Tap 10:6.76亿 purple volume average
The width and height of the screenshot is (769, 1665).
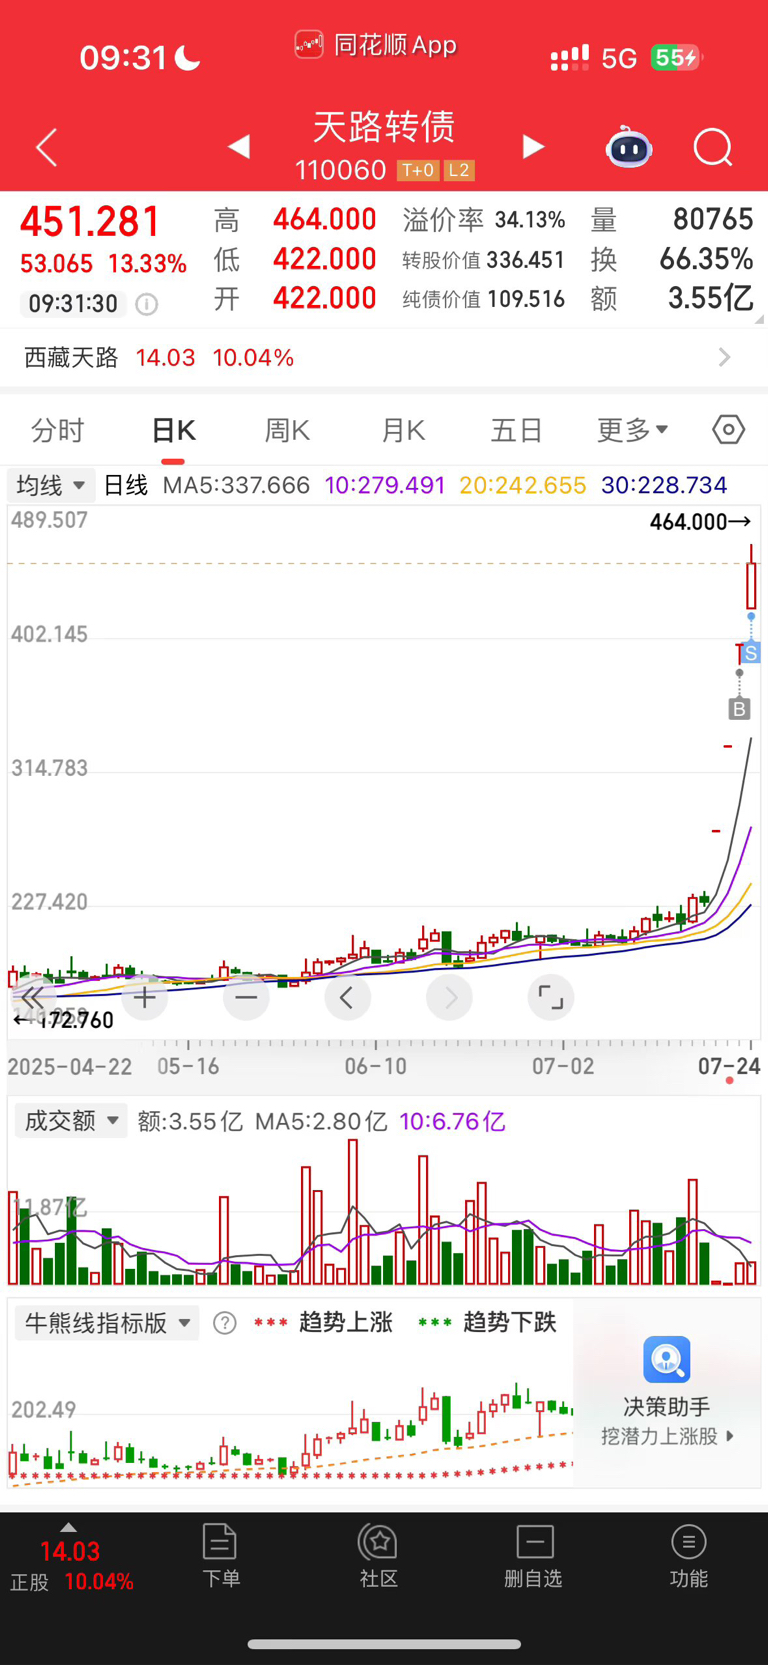(x=452, y=1122)
